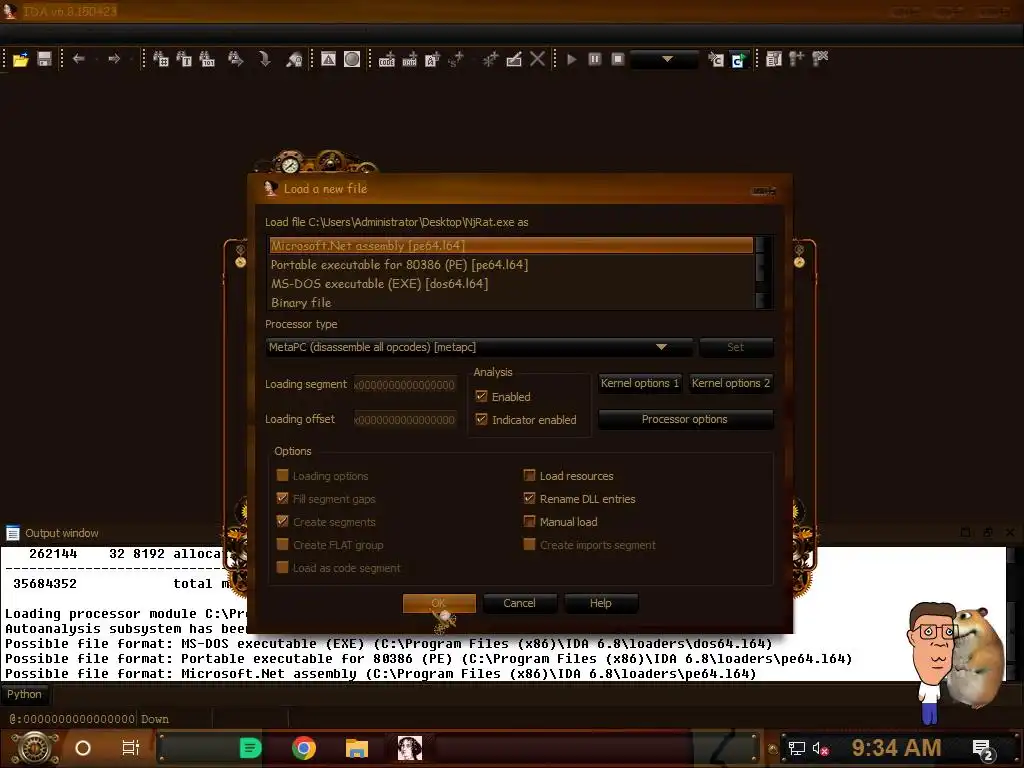Open Google Chrome from the taskbar
Screen dimensions: 1024x768
(x=304, y=748)
